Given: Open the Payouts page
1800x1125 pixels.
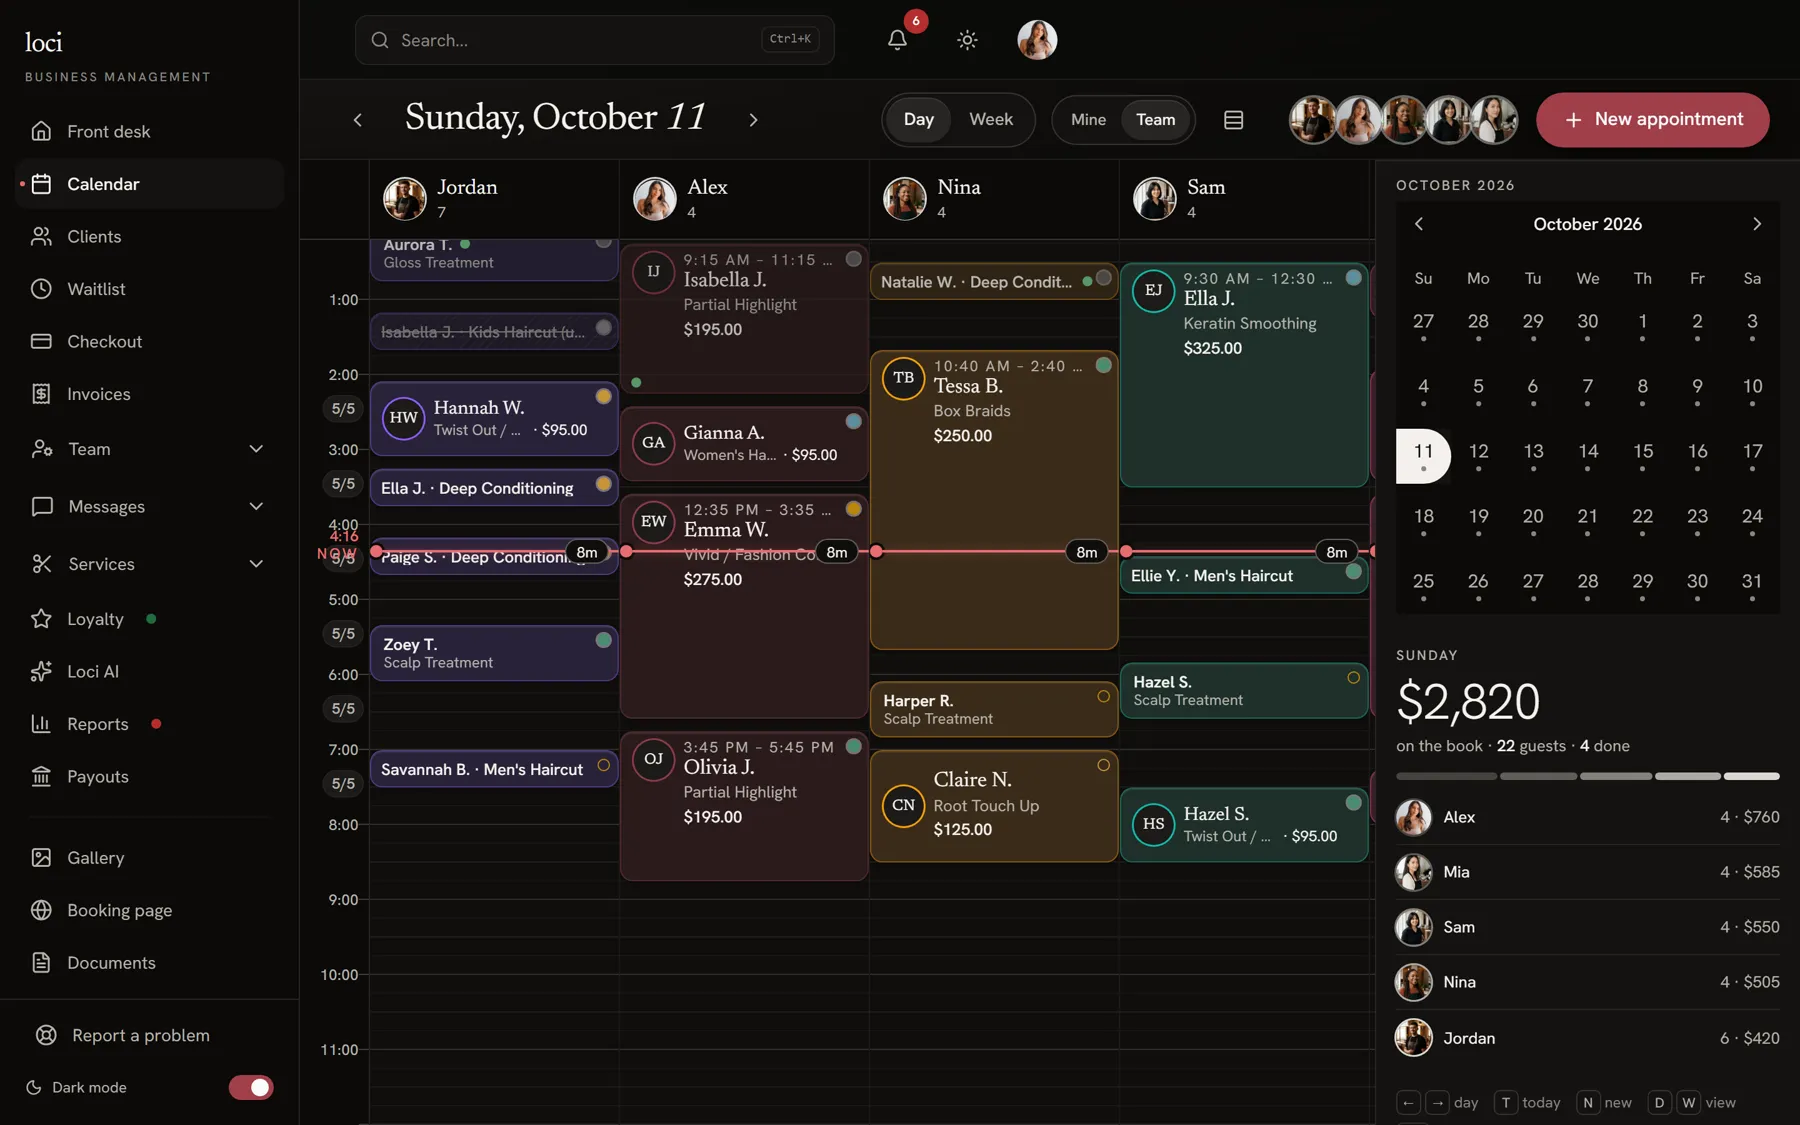Looking at the screenshot, I should pyautogui.click(x=149, y=777).
